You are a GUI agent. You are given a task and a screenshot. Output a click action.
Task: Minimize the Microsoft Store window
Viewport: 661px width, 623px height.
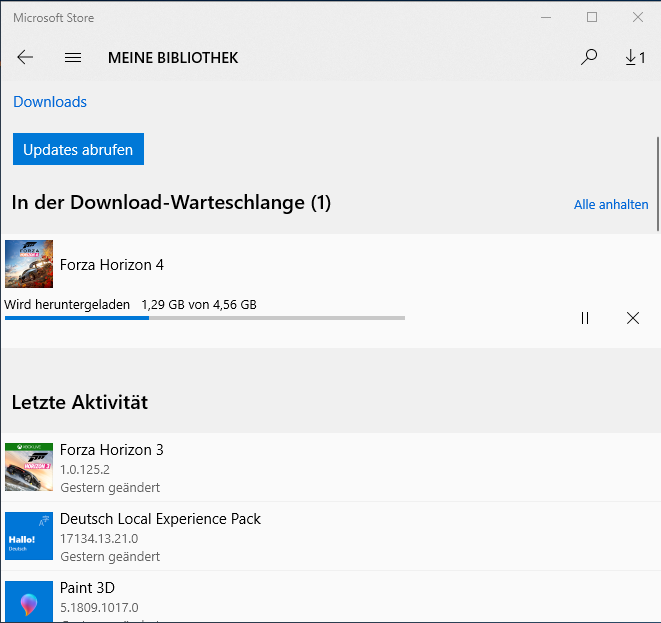pyautogui.click(x=546, y=17)
